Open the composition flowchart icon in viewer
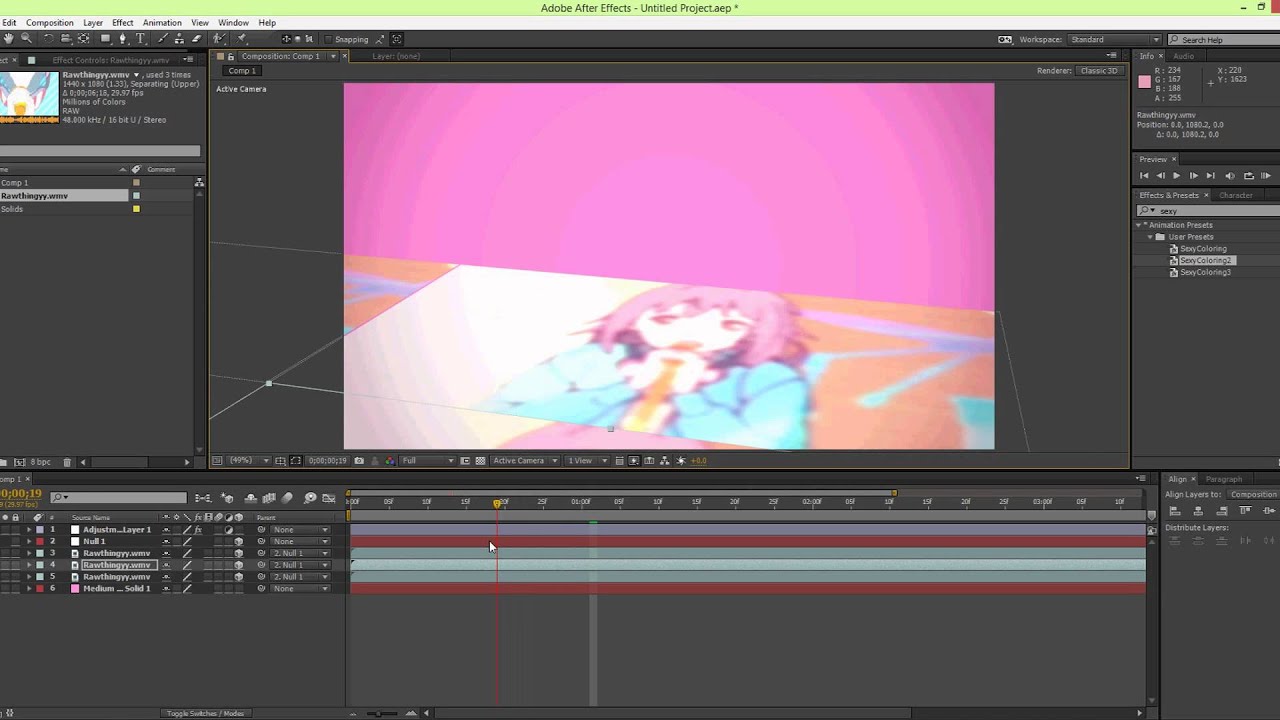 665,461
